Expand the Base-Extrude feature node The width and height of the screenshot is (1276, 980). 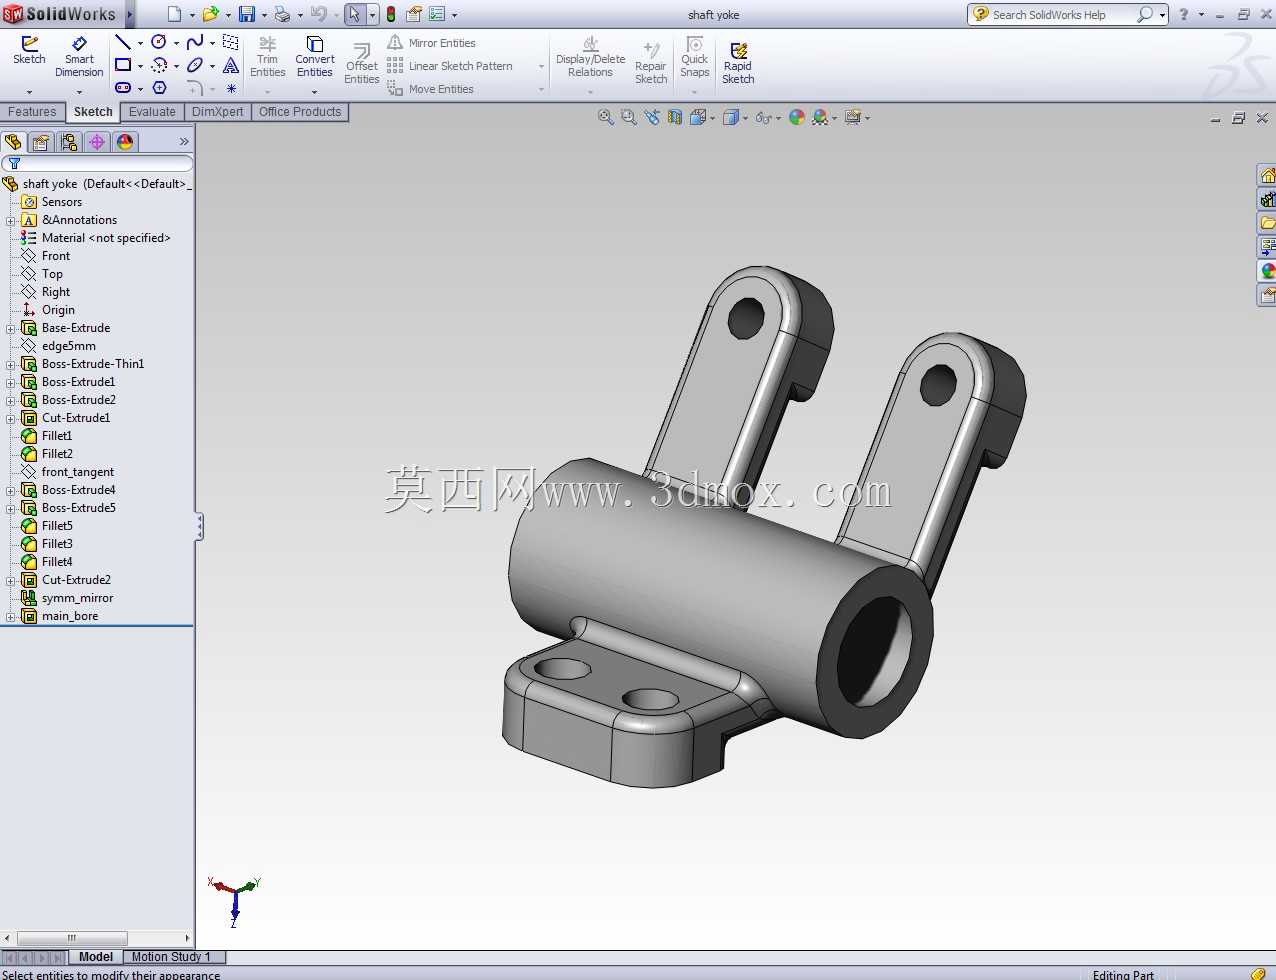[x=11, y=328]
